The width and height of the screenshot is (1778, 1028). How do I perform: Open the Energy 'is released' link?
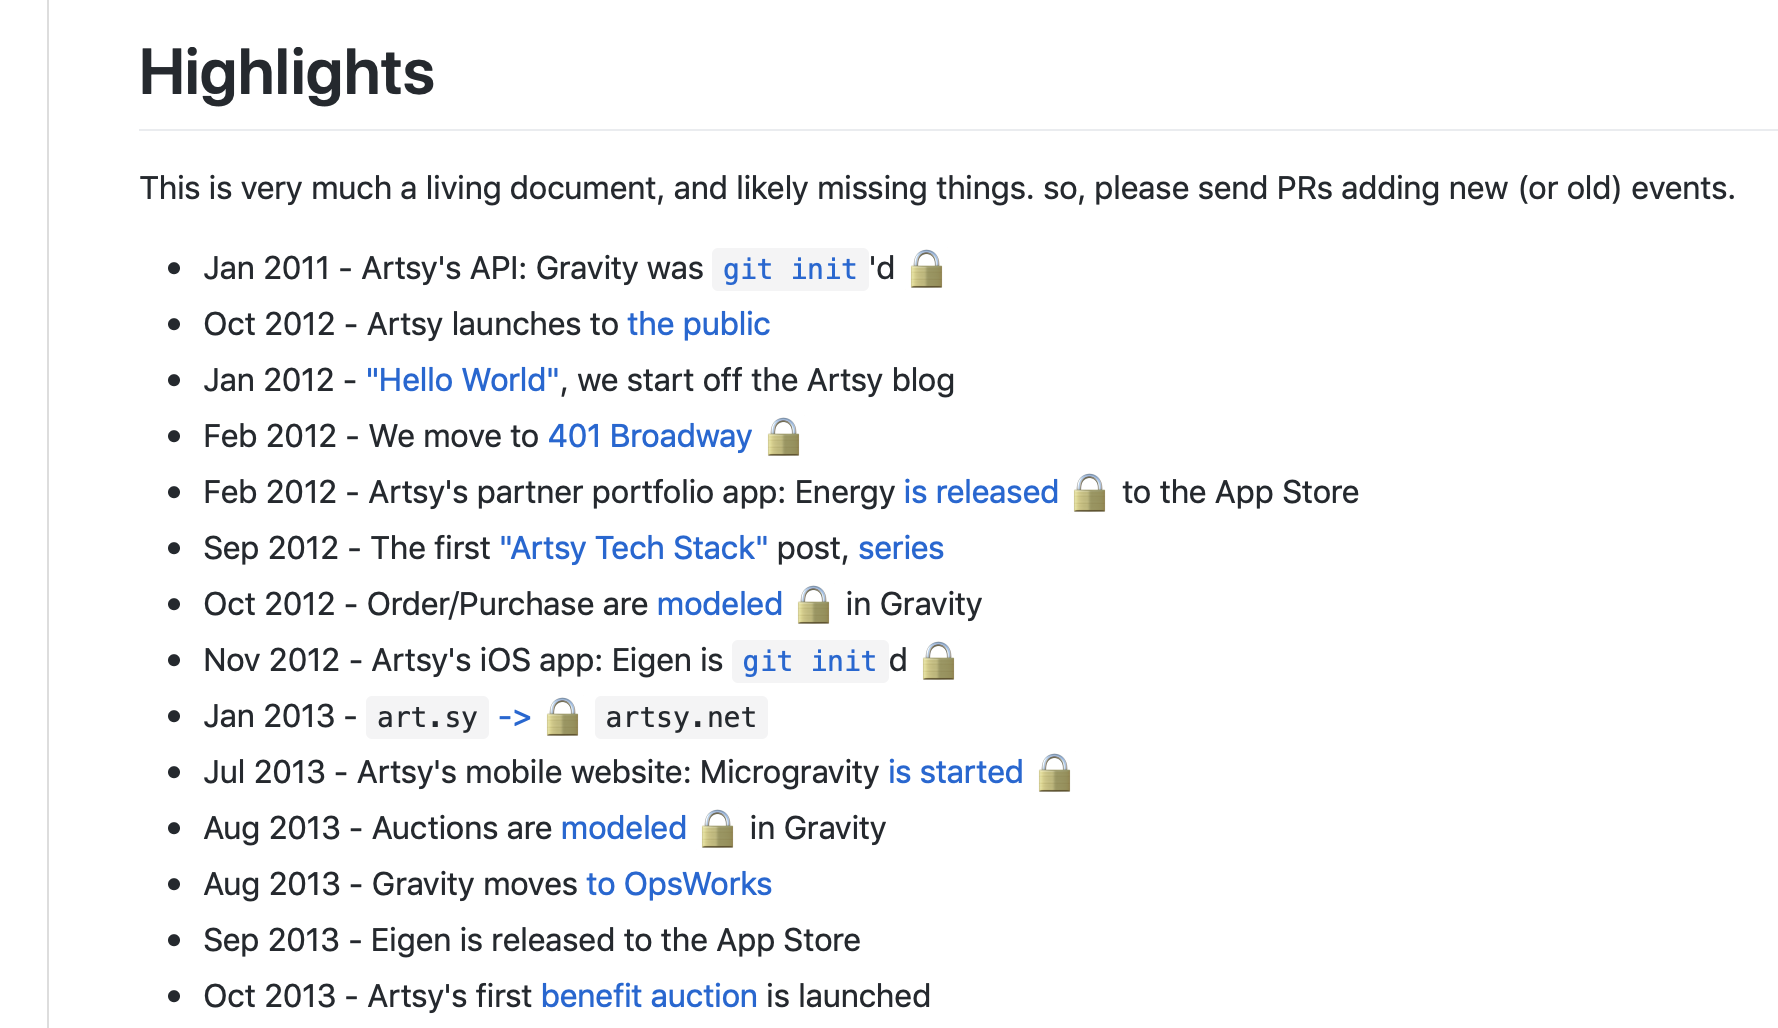tap(981, 492)
